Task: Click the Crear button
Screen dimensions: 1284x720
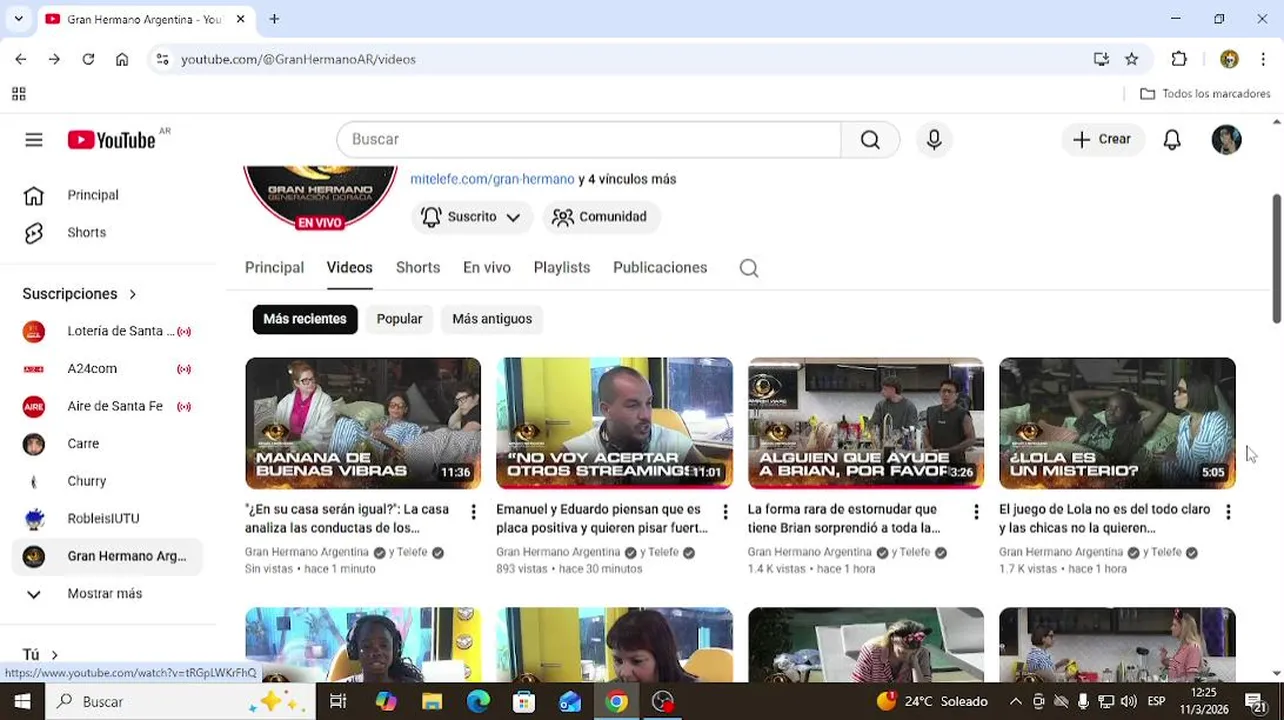Action: coord(1103,140)
